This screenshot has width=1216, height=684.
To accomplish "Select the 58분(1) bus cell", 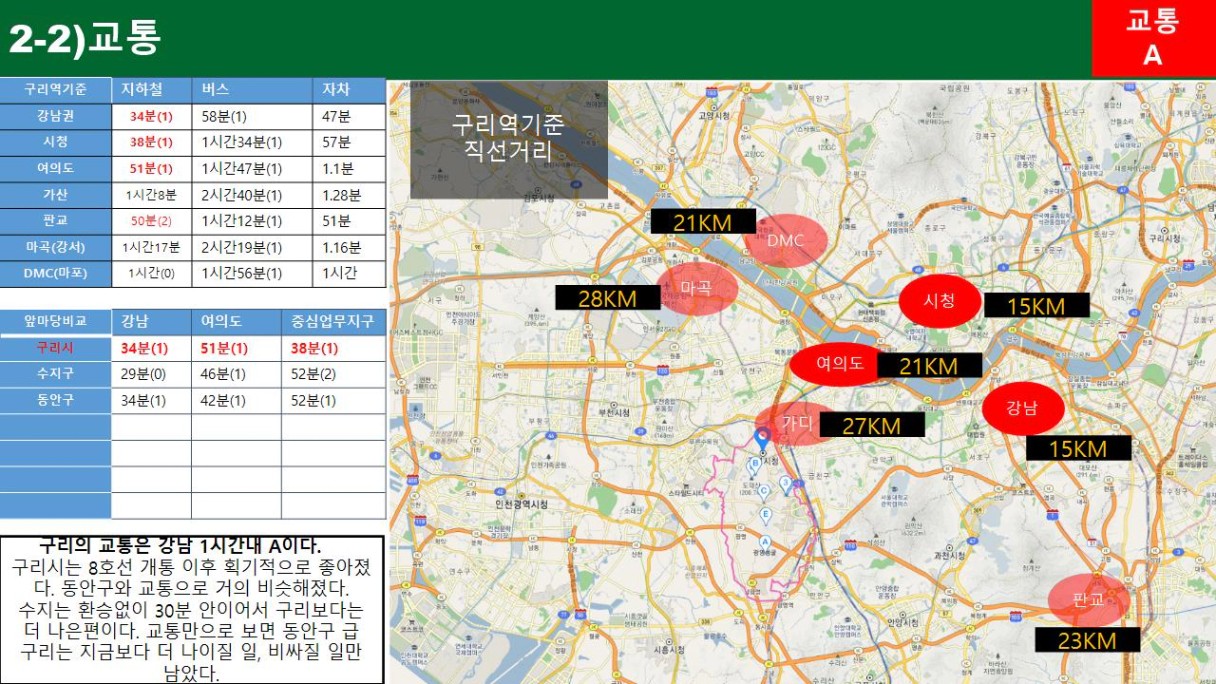I will tap(251, 116).
